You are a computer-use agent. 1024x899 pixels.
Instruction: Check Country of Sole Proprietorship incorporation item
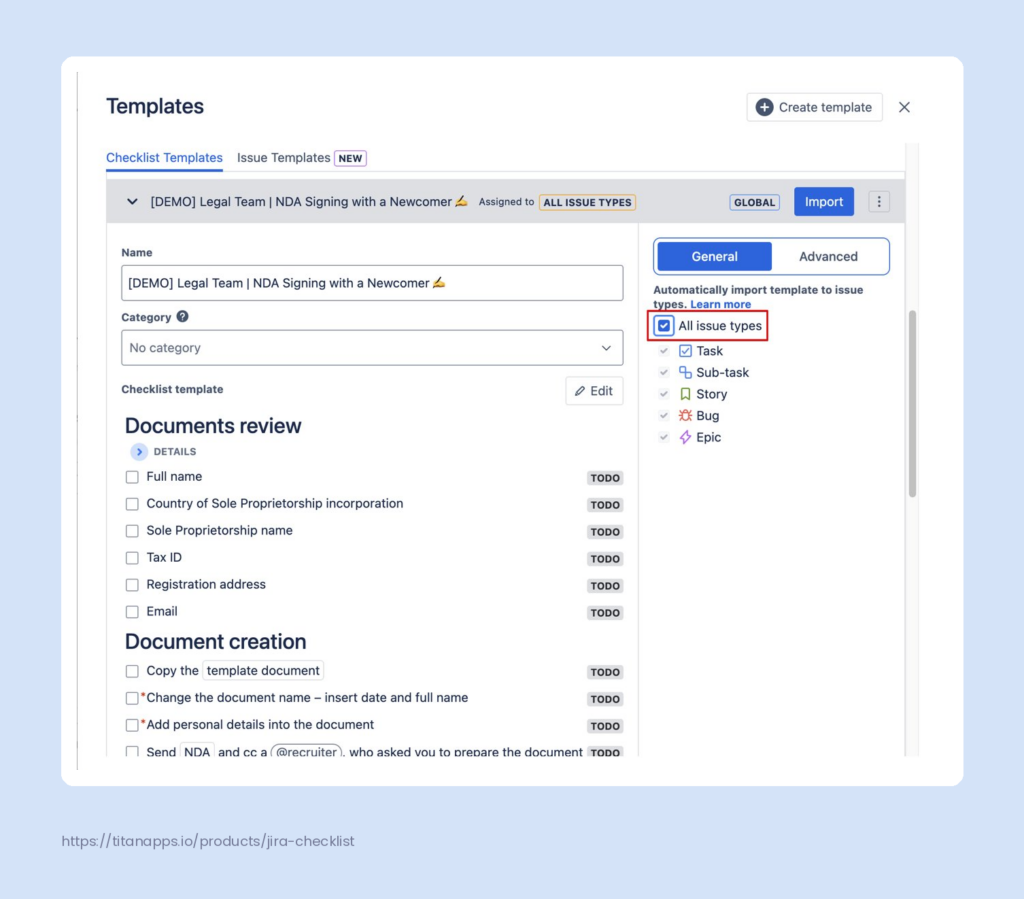tap(132, 504)
